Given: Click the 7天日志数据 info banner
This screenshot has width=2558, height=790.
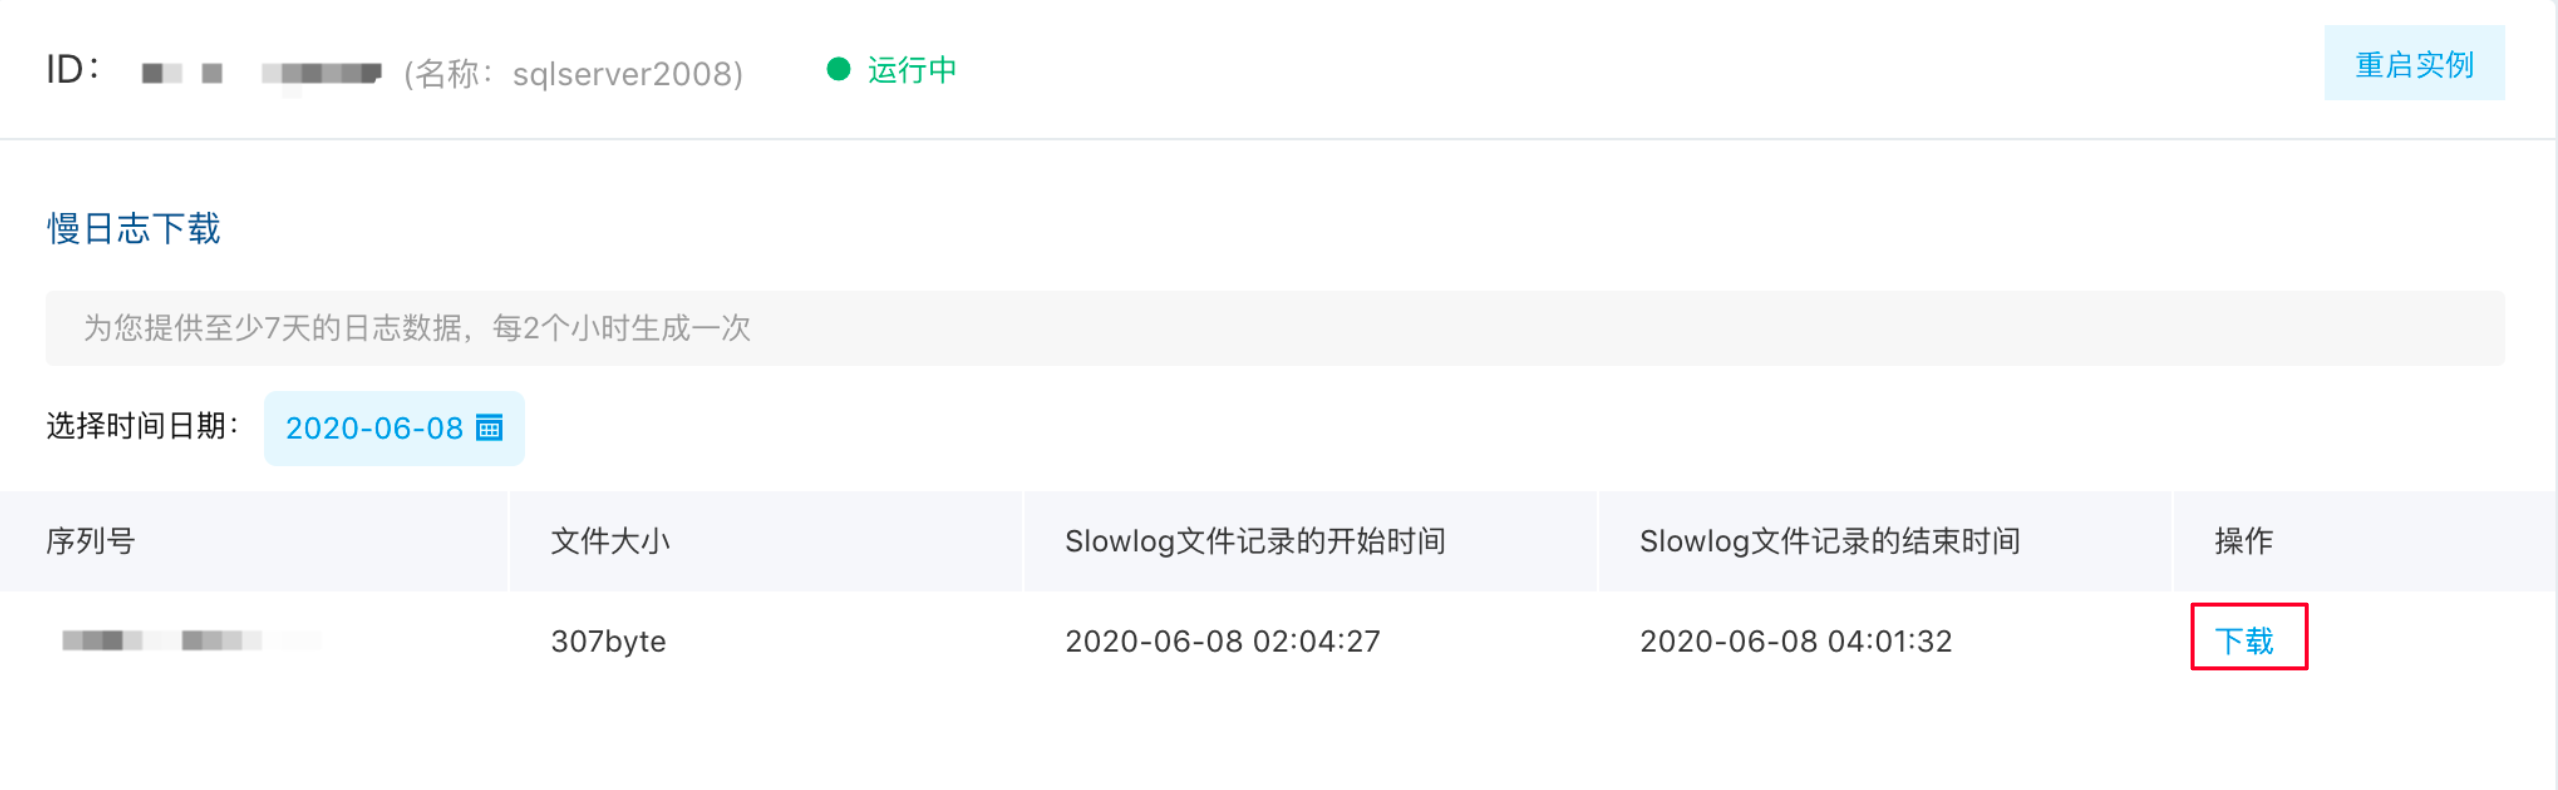Looking at the screenshot, I should pyautogui.click(x=1275, y=328).
